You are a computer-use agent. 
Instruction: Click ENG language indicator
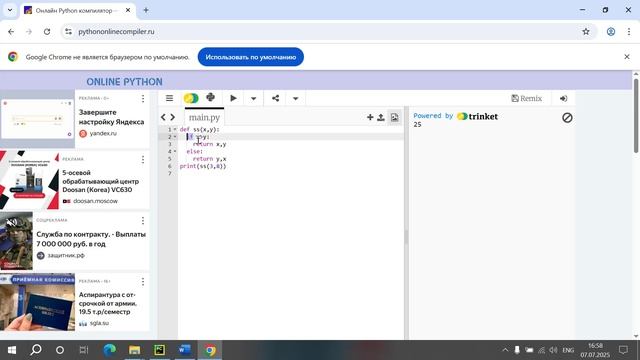pos(568,350)
